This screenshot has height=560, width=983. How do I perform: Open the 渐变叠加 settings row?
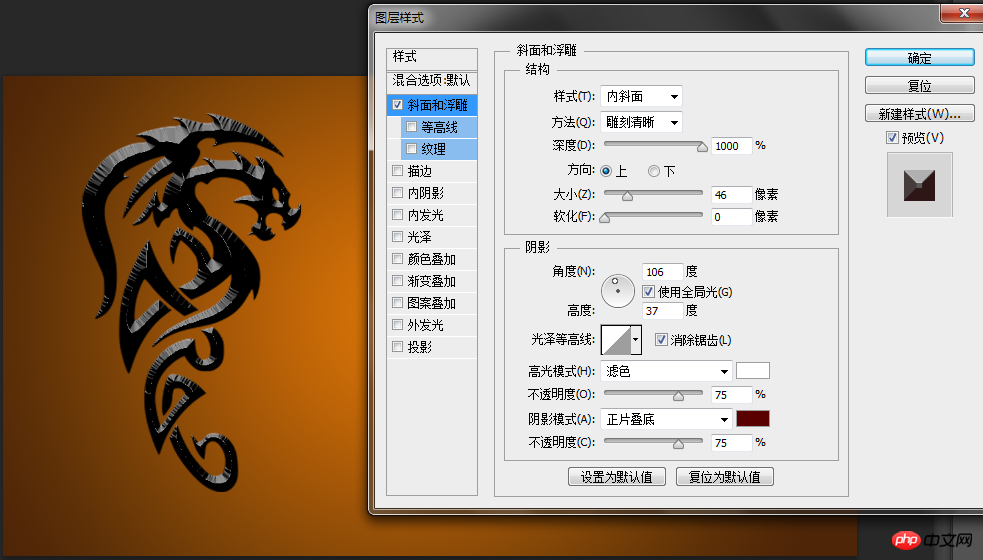click(x=432, y=281)
